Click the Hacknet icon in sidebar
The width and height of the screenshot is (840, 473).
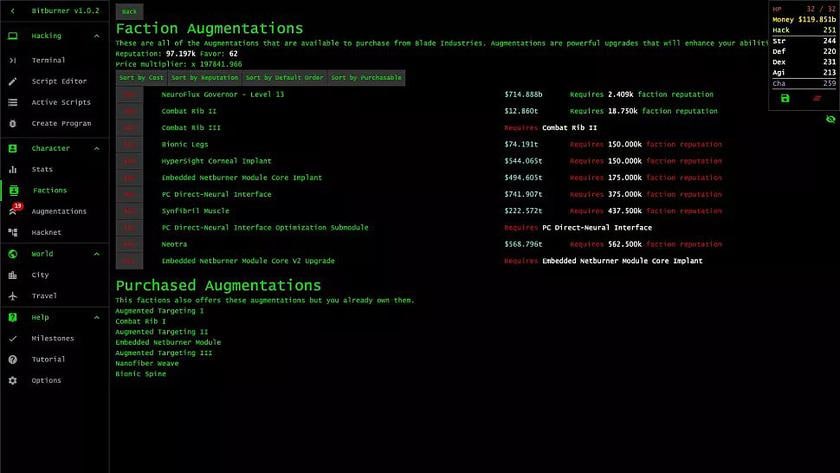pos(13,232)
